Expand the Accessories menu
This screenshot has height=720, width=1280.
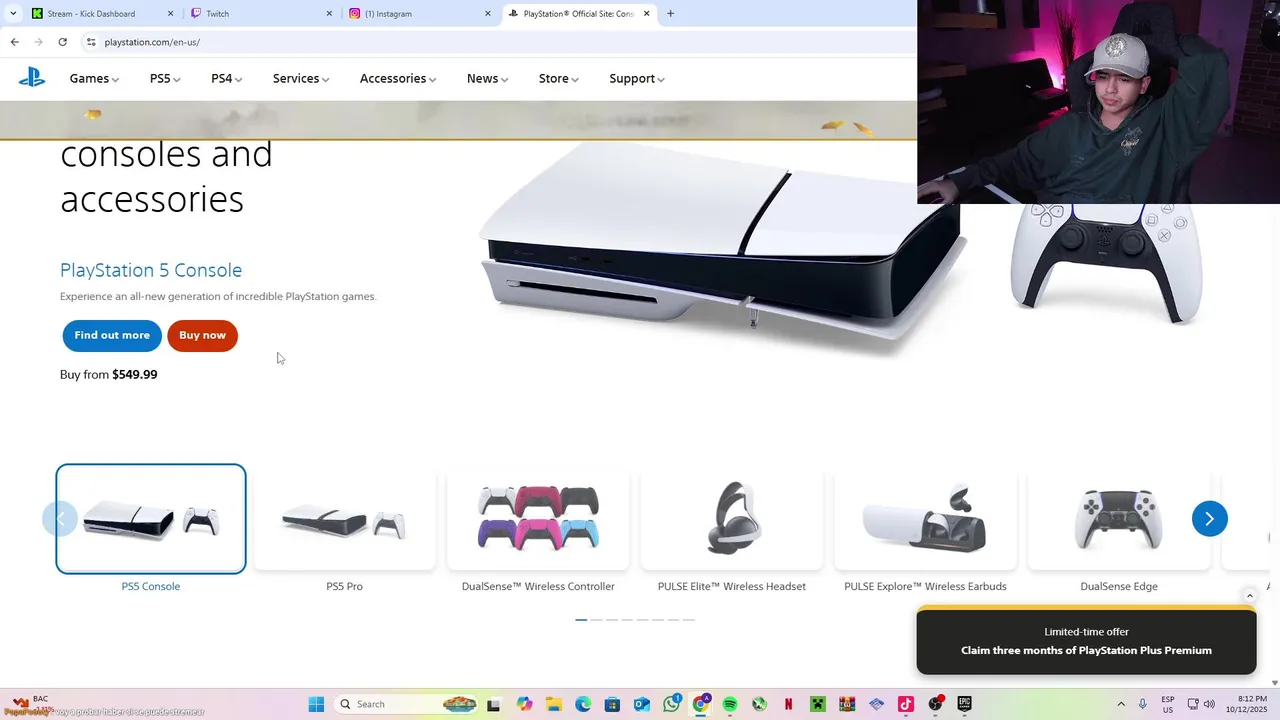398,78
